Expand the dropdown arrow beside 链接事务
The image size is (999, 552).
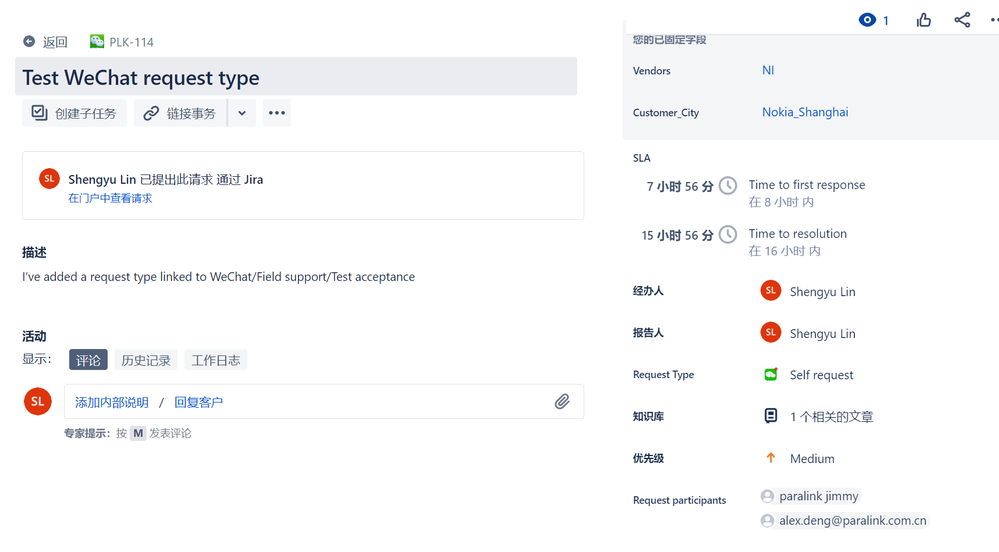coord(242,113)
